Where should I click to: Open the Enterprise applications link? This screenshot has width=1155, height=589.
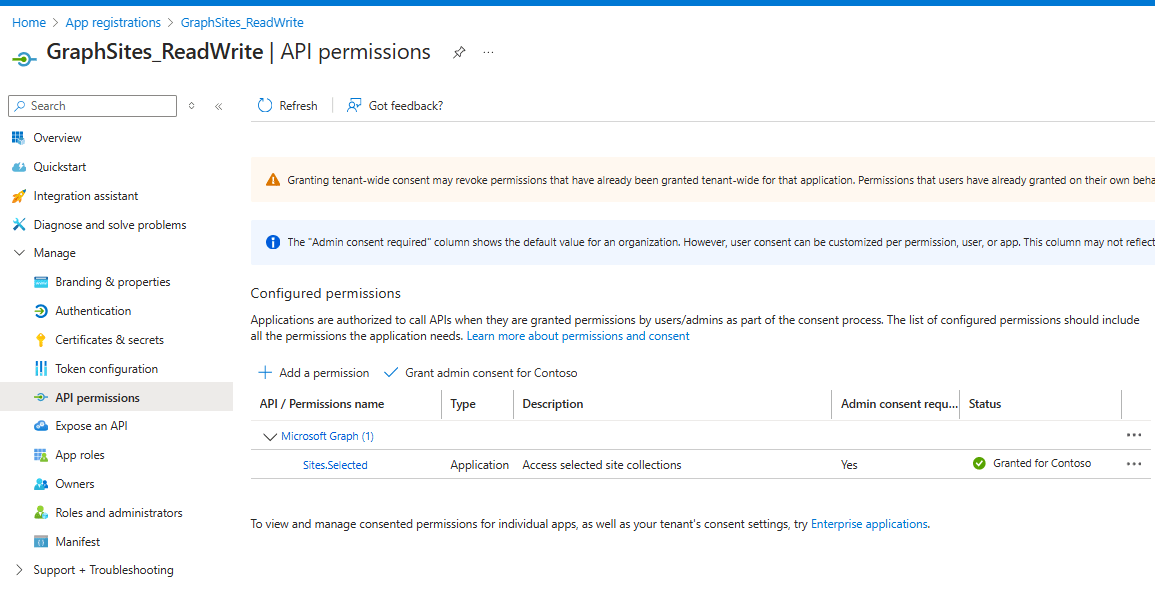(x=869, y=523)
